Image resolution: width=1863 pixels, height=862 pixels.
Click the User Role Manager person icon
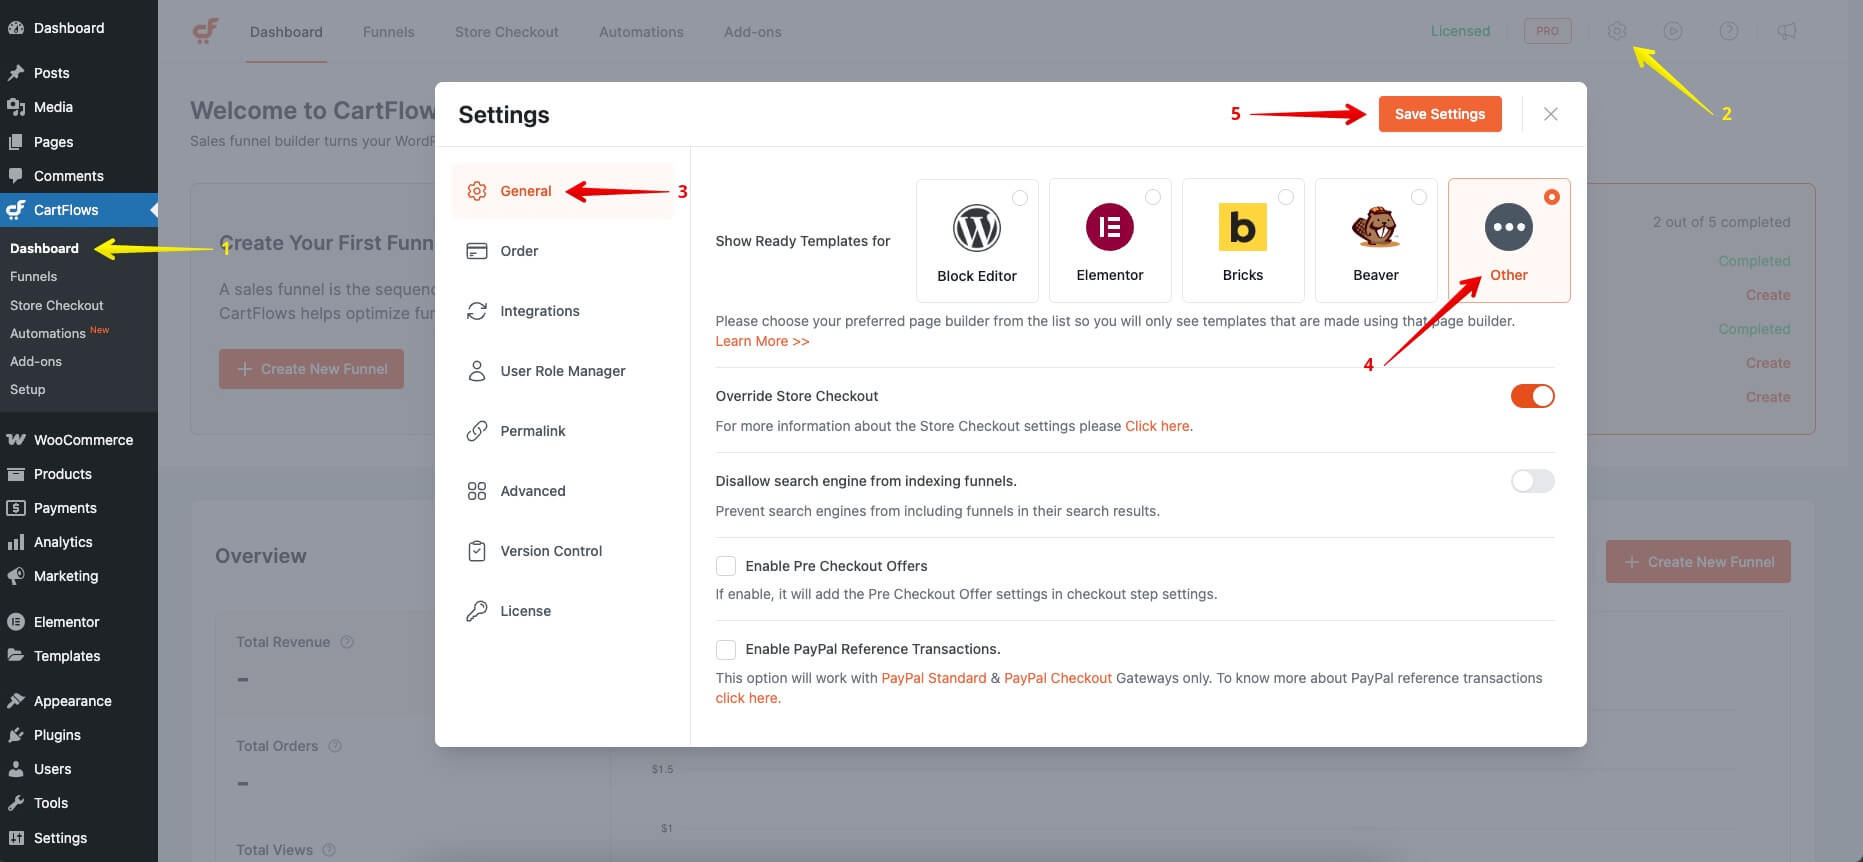coord(477,371)
